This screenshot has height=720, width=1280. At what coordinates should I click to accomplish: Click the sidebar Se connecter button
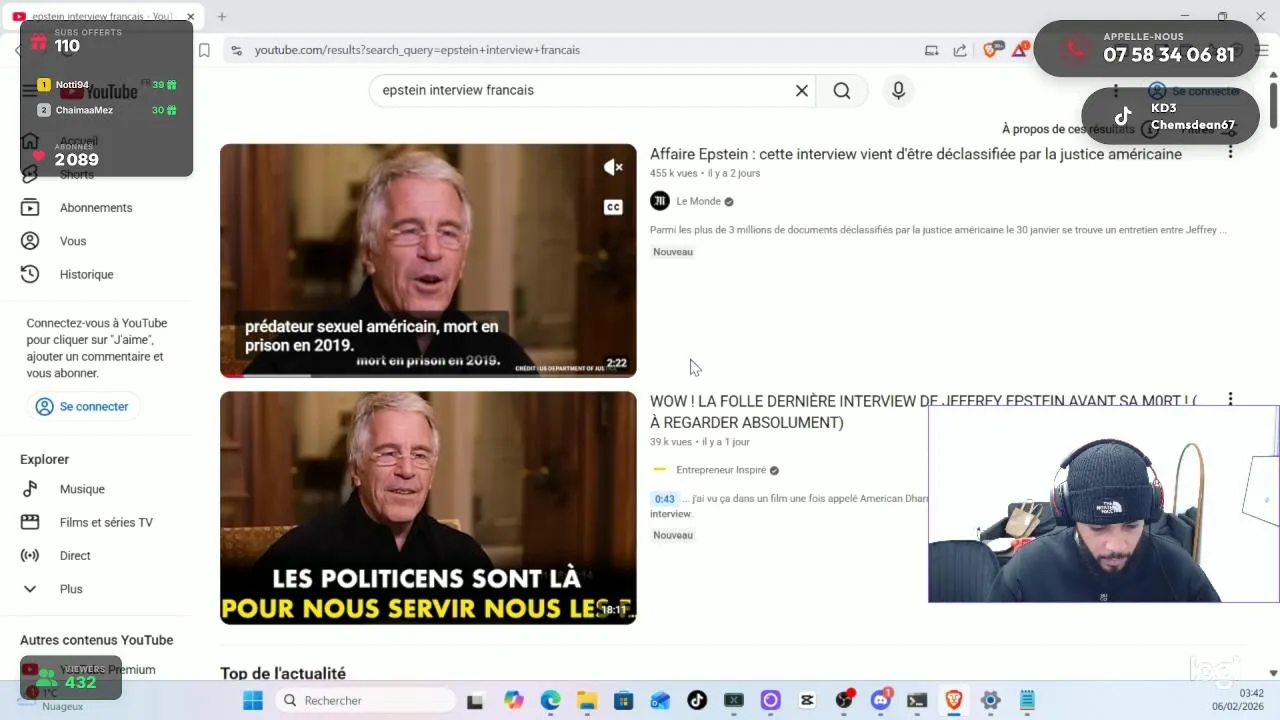click(83, 407)
